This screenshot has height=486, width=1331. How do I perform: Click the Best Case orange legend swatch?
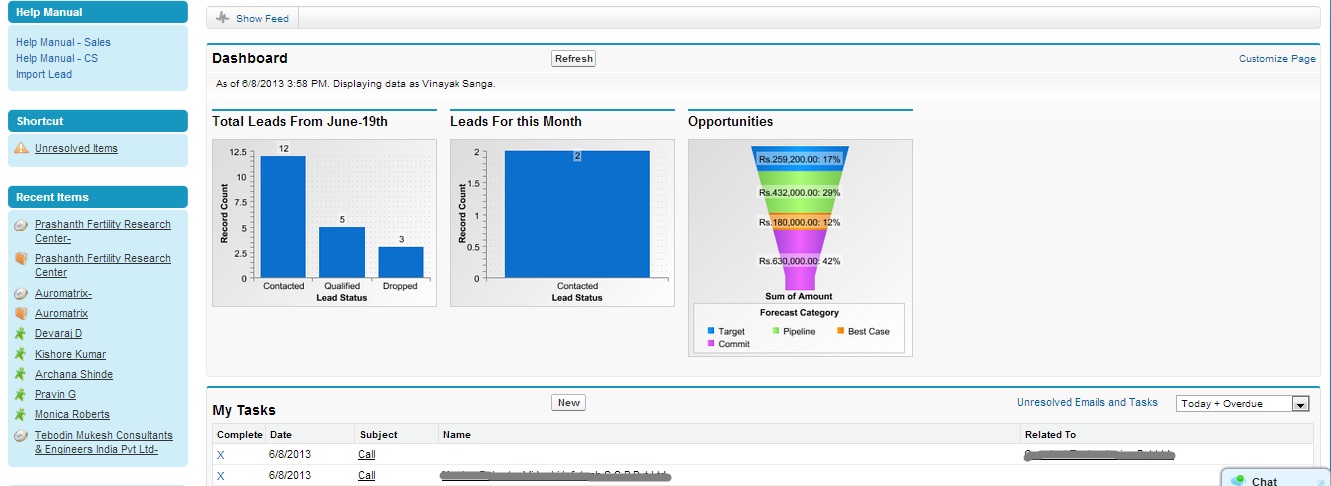pos(840,331)
